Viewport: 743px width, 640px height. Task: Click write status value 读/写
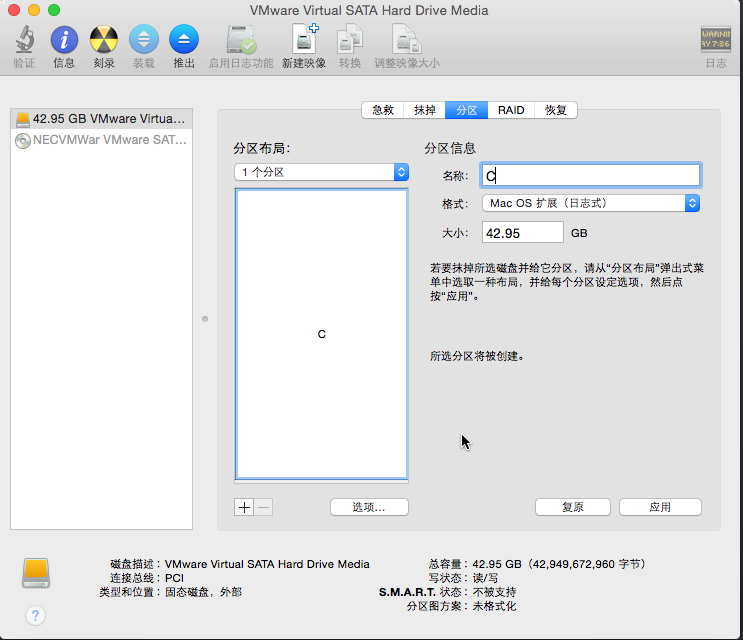[485, 578]
